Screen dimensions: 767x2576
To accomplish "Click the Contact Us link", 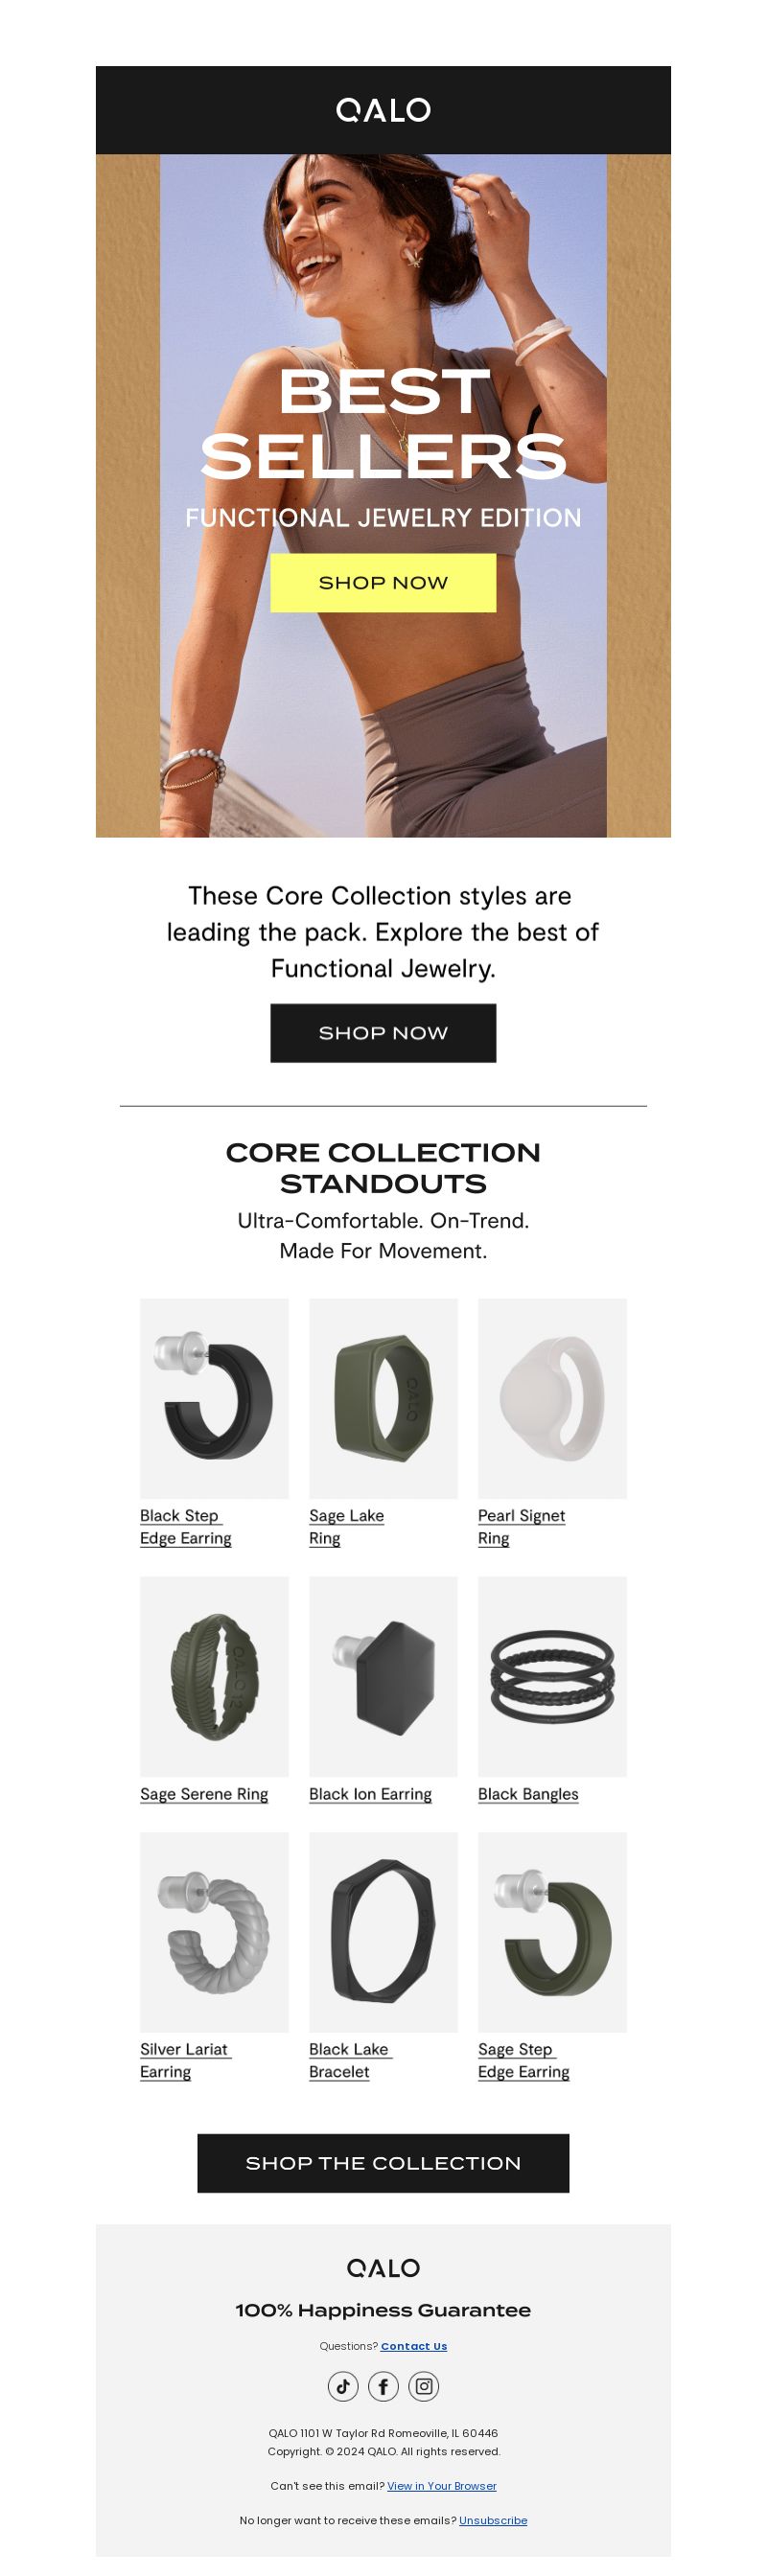I will (414, 2345).
